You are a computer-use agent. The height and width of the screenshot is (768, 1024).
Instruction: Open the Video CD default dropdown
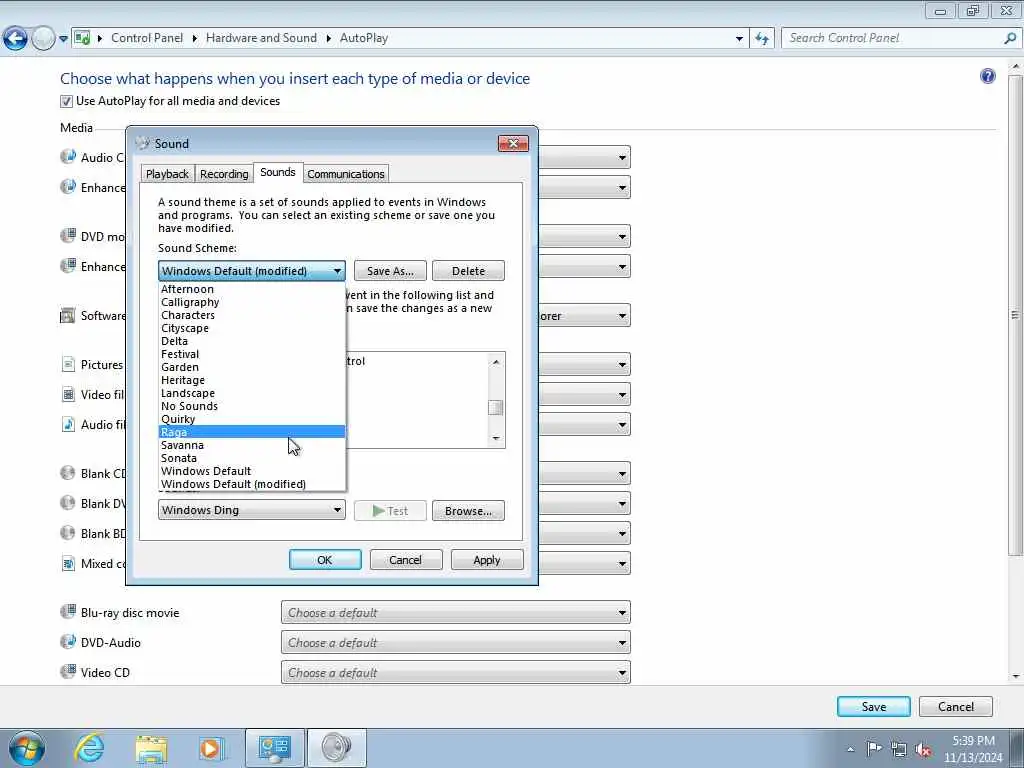(x=456, y=673)
